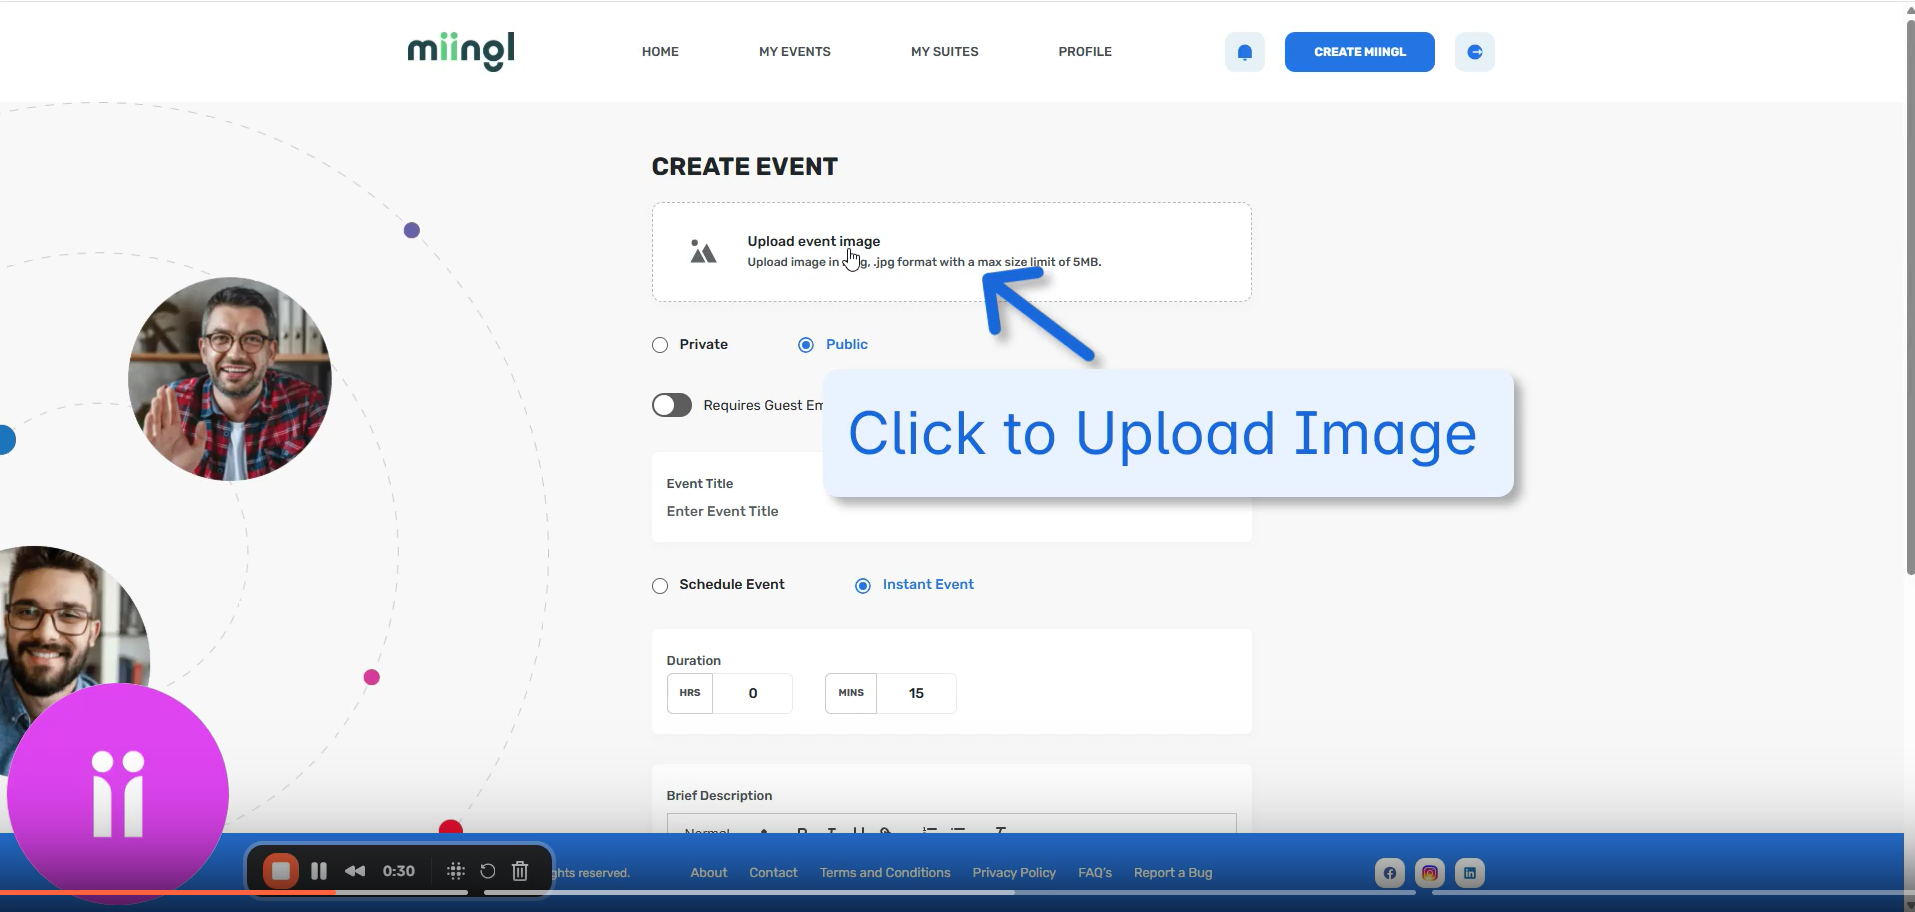This screenshot has height=912, width=1915.
Task: Click the recorder restart icon
Action: [x=488, y=871]
